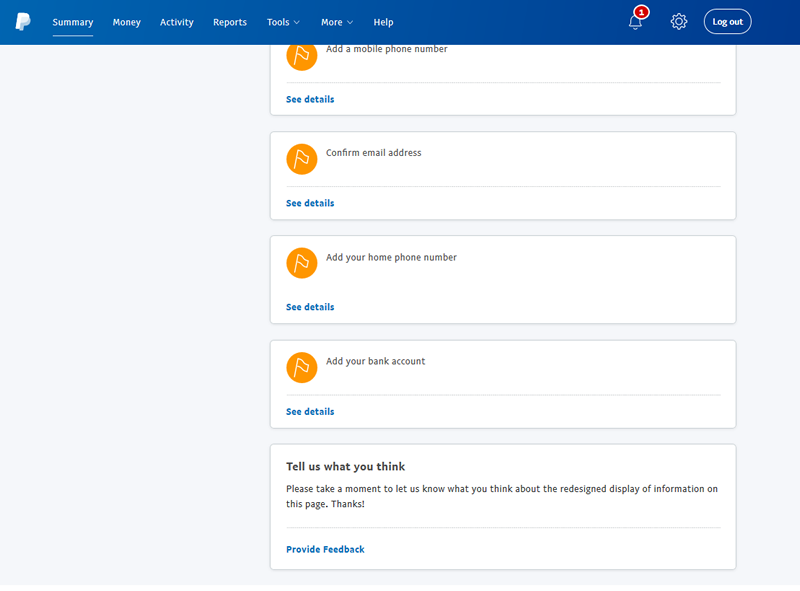800x591 pixels.
Task: Go to the Summary tab
Action: click(73, 22)
